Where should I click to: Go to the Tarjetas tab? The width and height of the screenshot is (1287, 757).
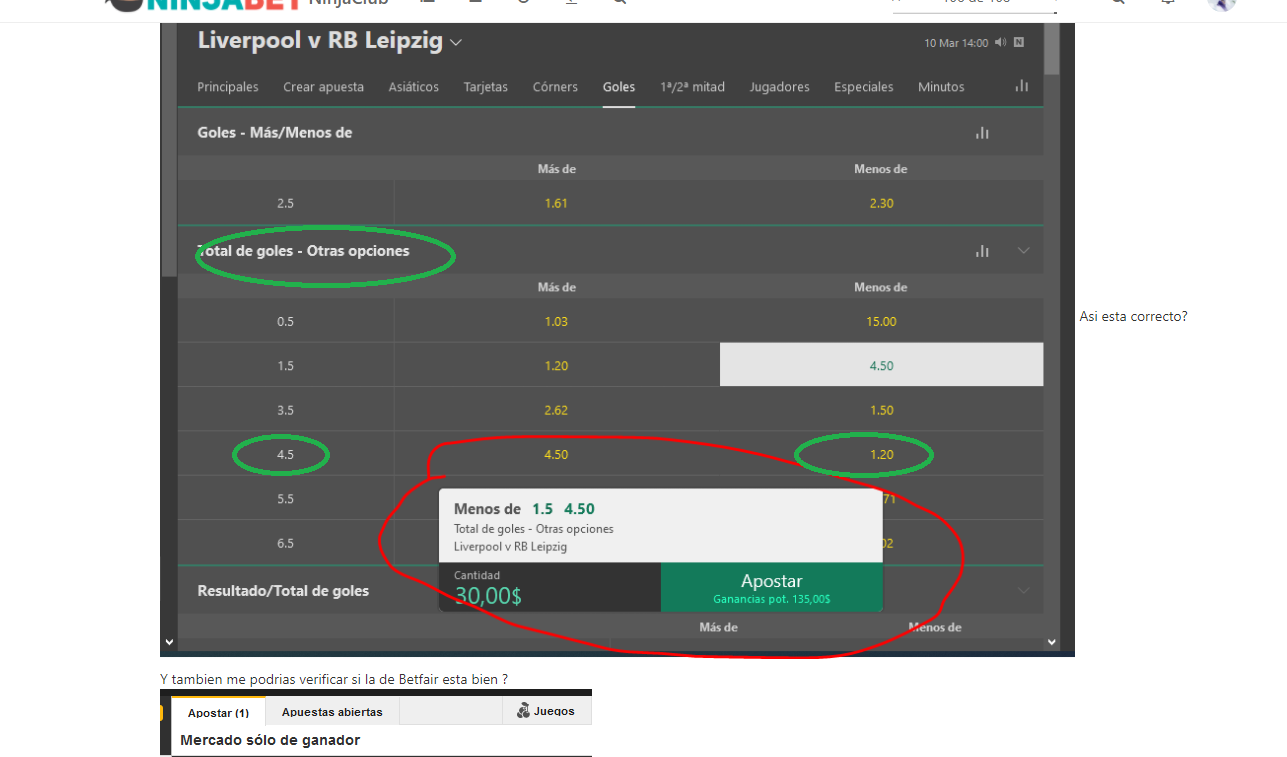[x=485, y=87]
